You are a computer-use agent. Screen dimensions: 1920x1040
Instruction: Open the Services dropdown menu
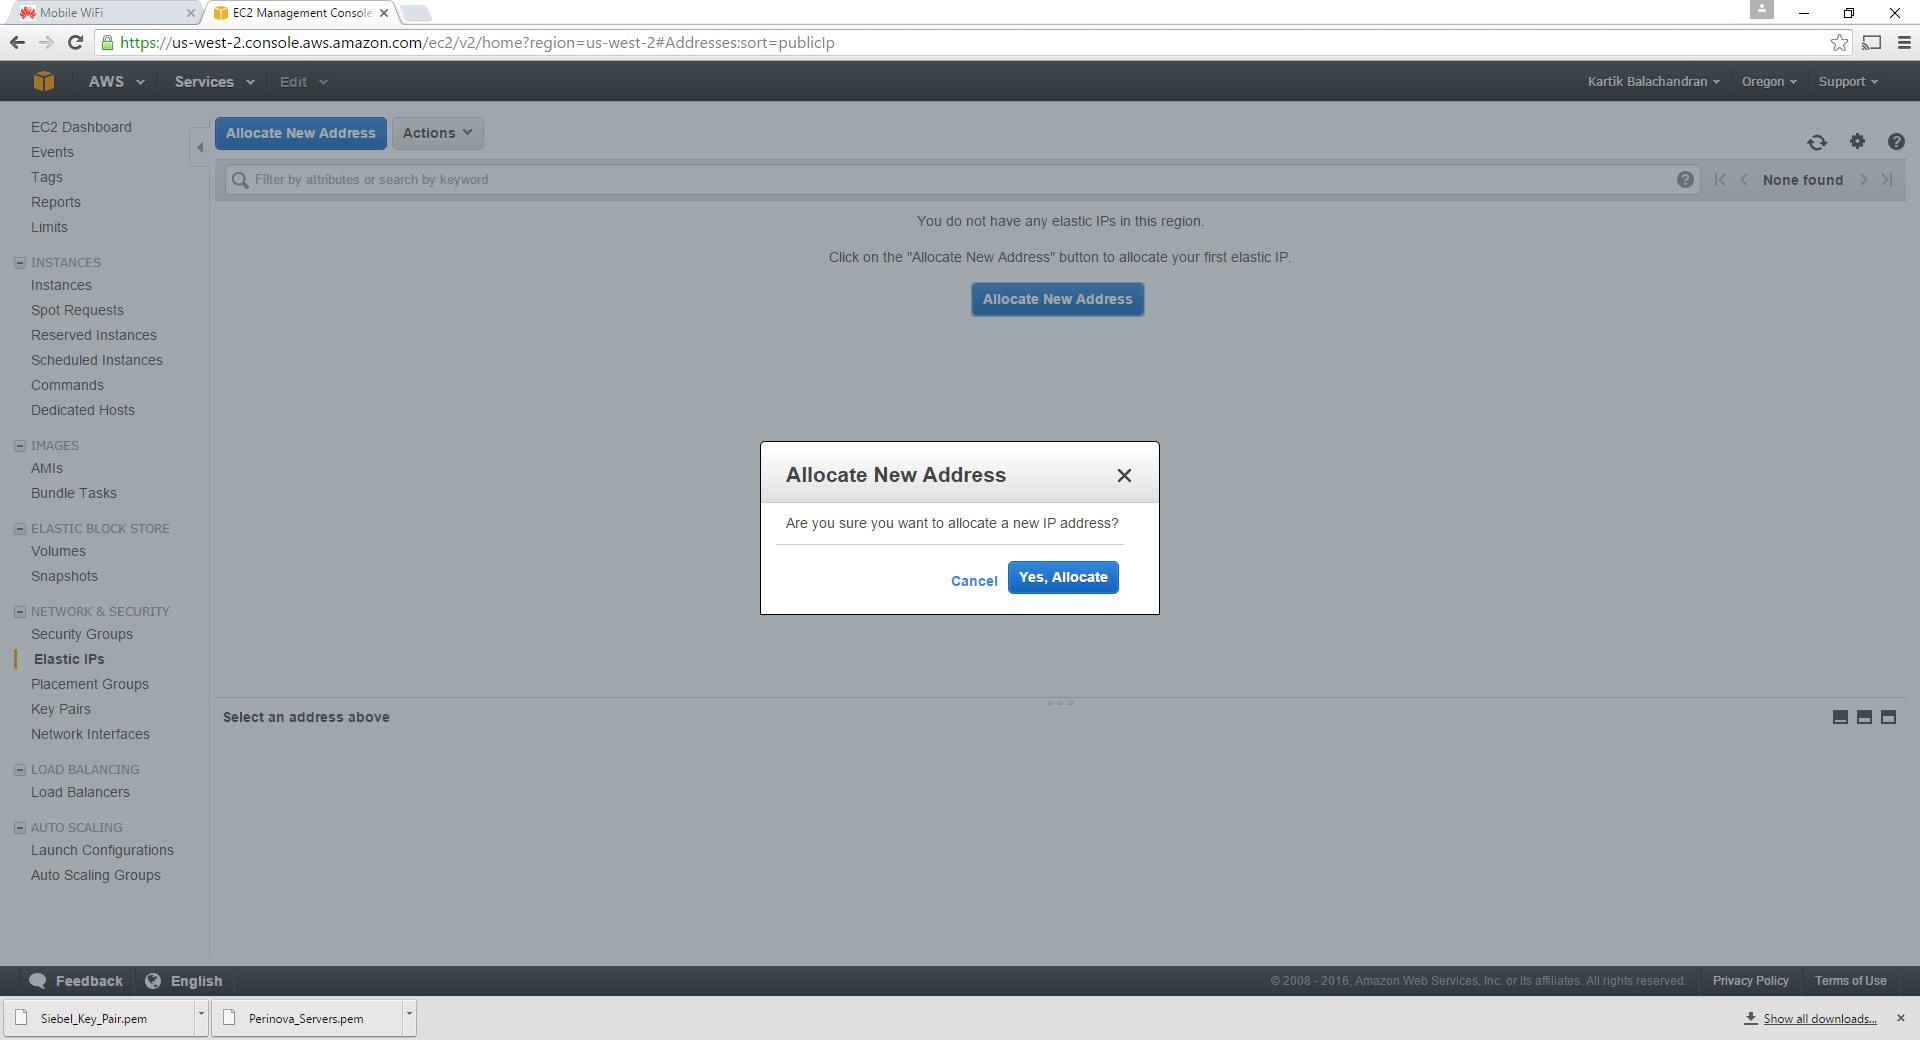tap(214, 82)
